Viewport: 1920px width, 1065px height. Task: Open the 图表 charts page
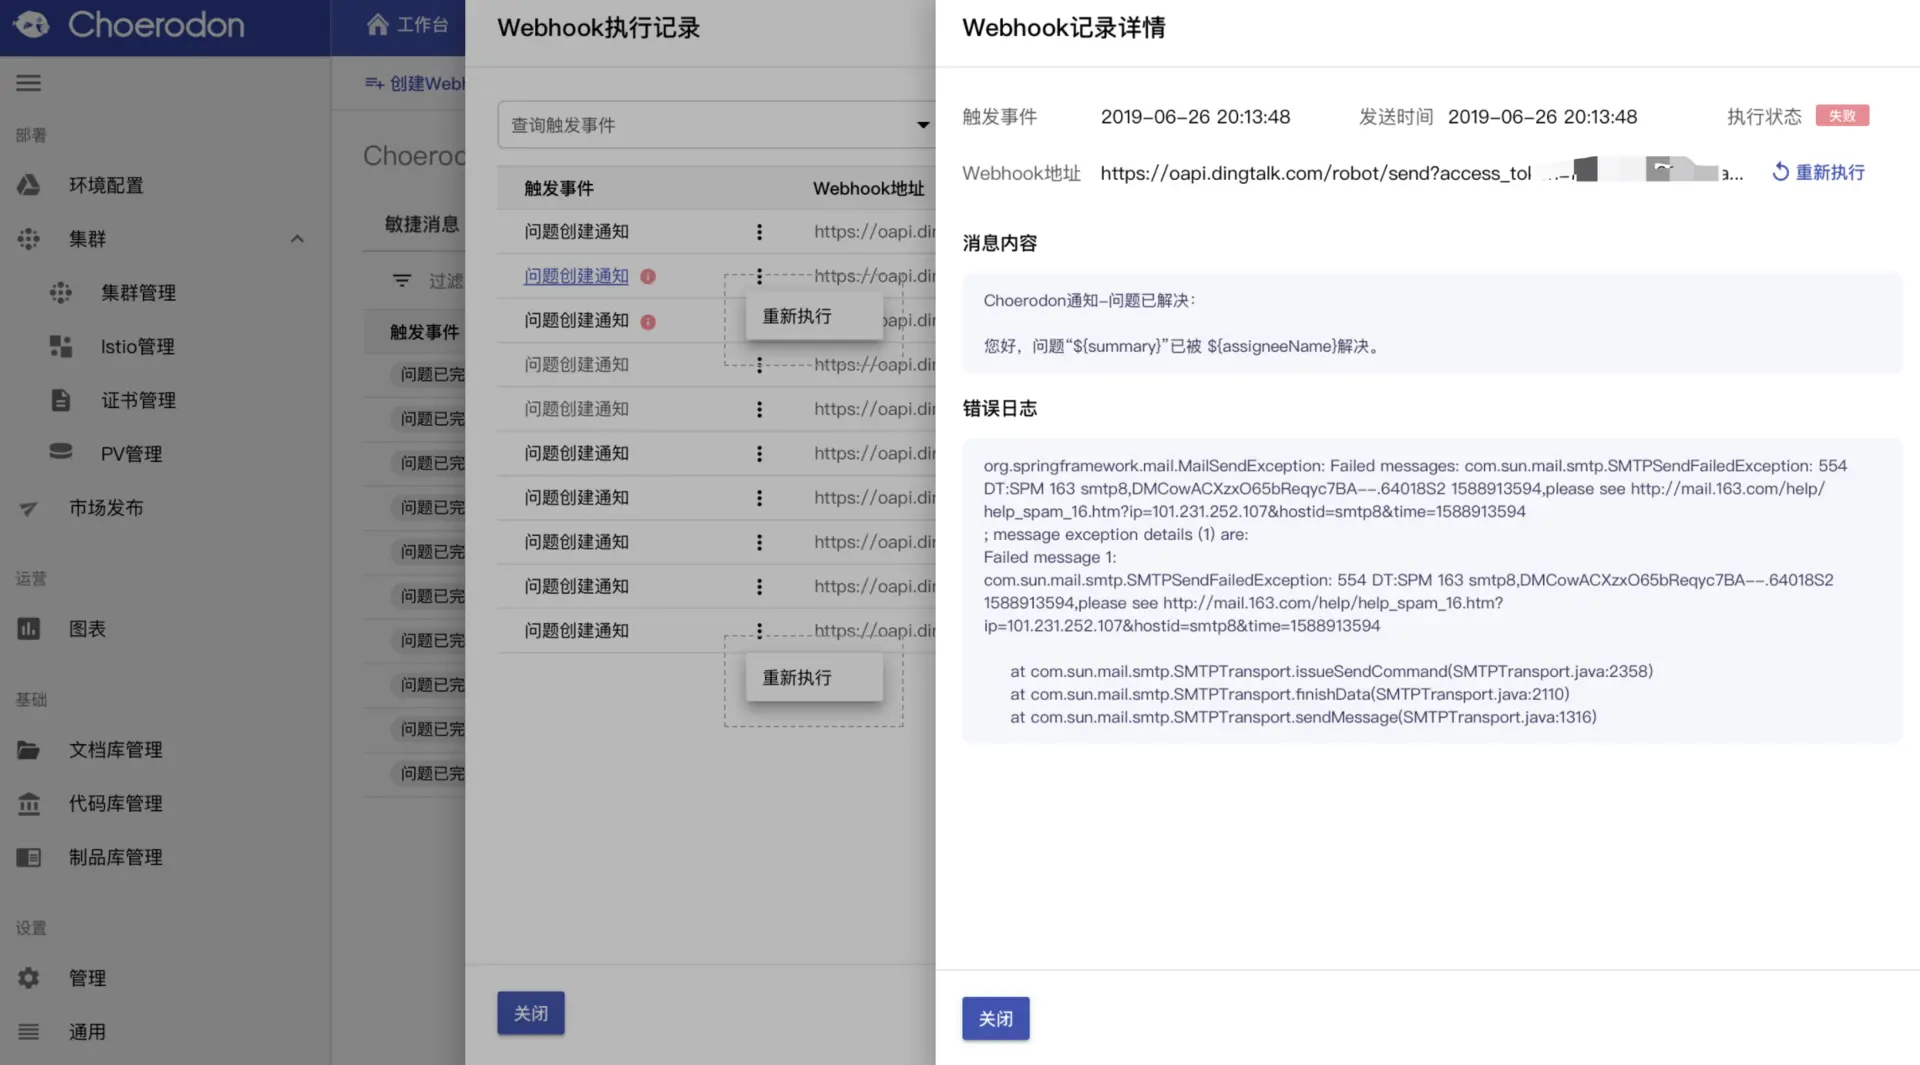pyautogui.click(x=86, y=628)
